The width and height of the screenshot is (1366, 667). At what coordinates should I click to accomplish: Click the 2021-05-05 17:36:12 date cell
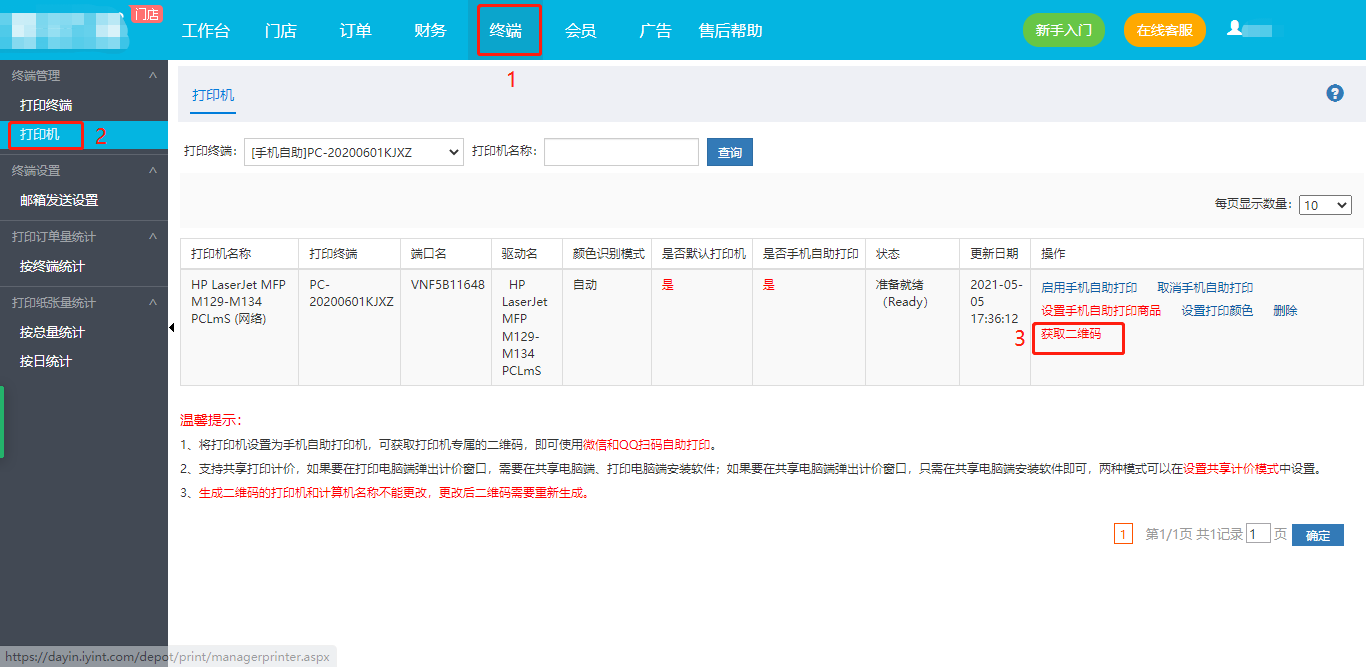(x=995, y=302)
